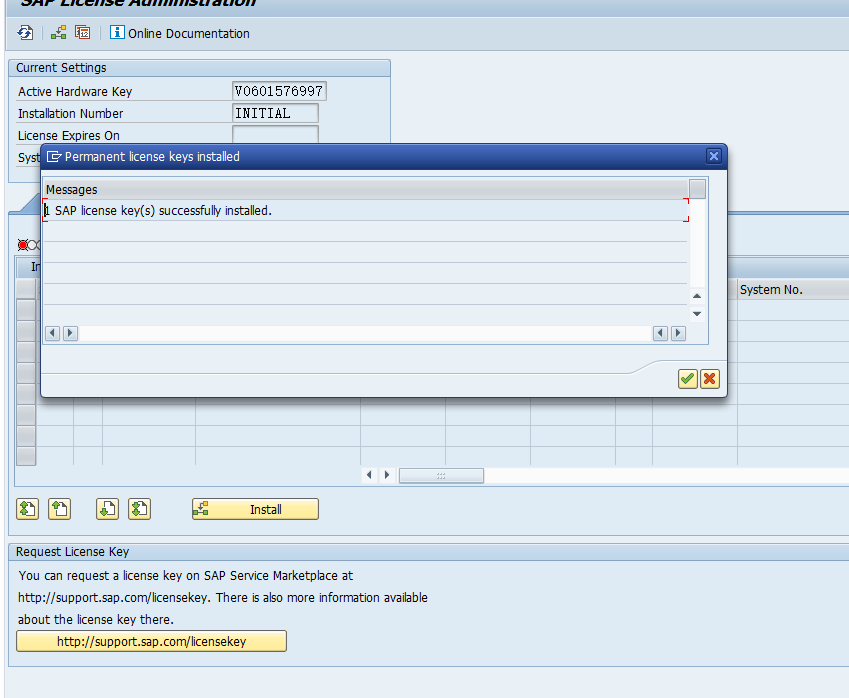This screenshot has height=698, width=849.
Task: Click the right arrow at the bottom-left of messages
Action: pos(70,333)
